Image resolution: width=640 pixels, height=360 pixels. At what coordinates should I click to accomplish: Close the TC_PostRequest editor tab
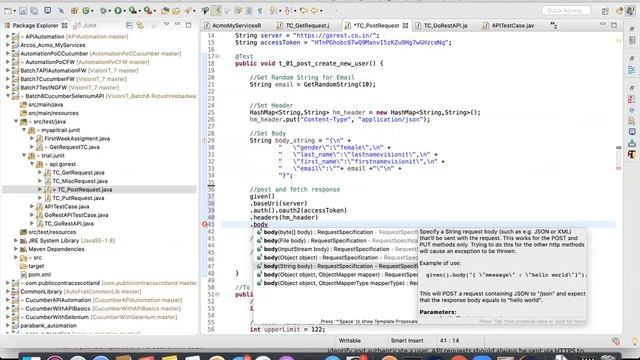405,25
